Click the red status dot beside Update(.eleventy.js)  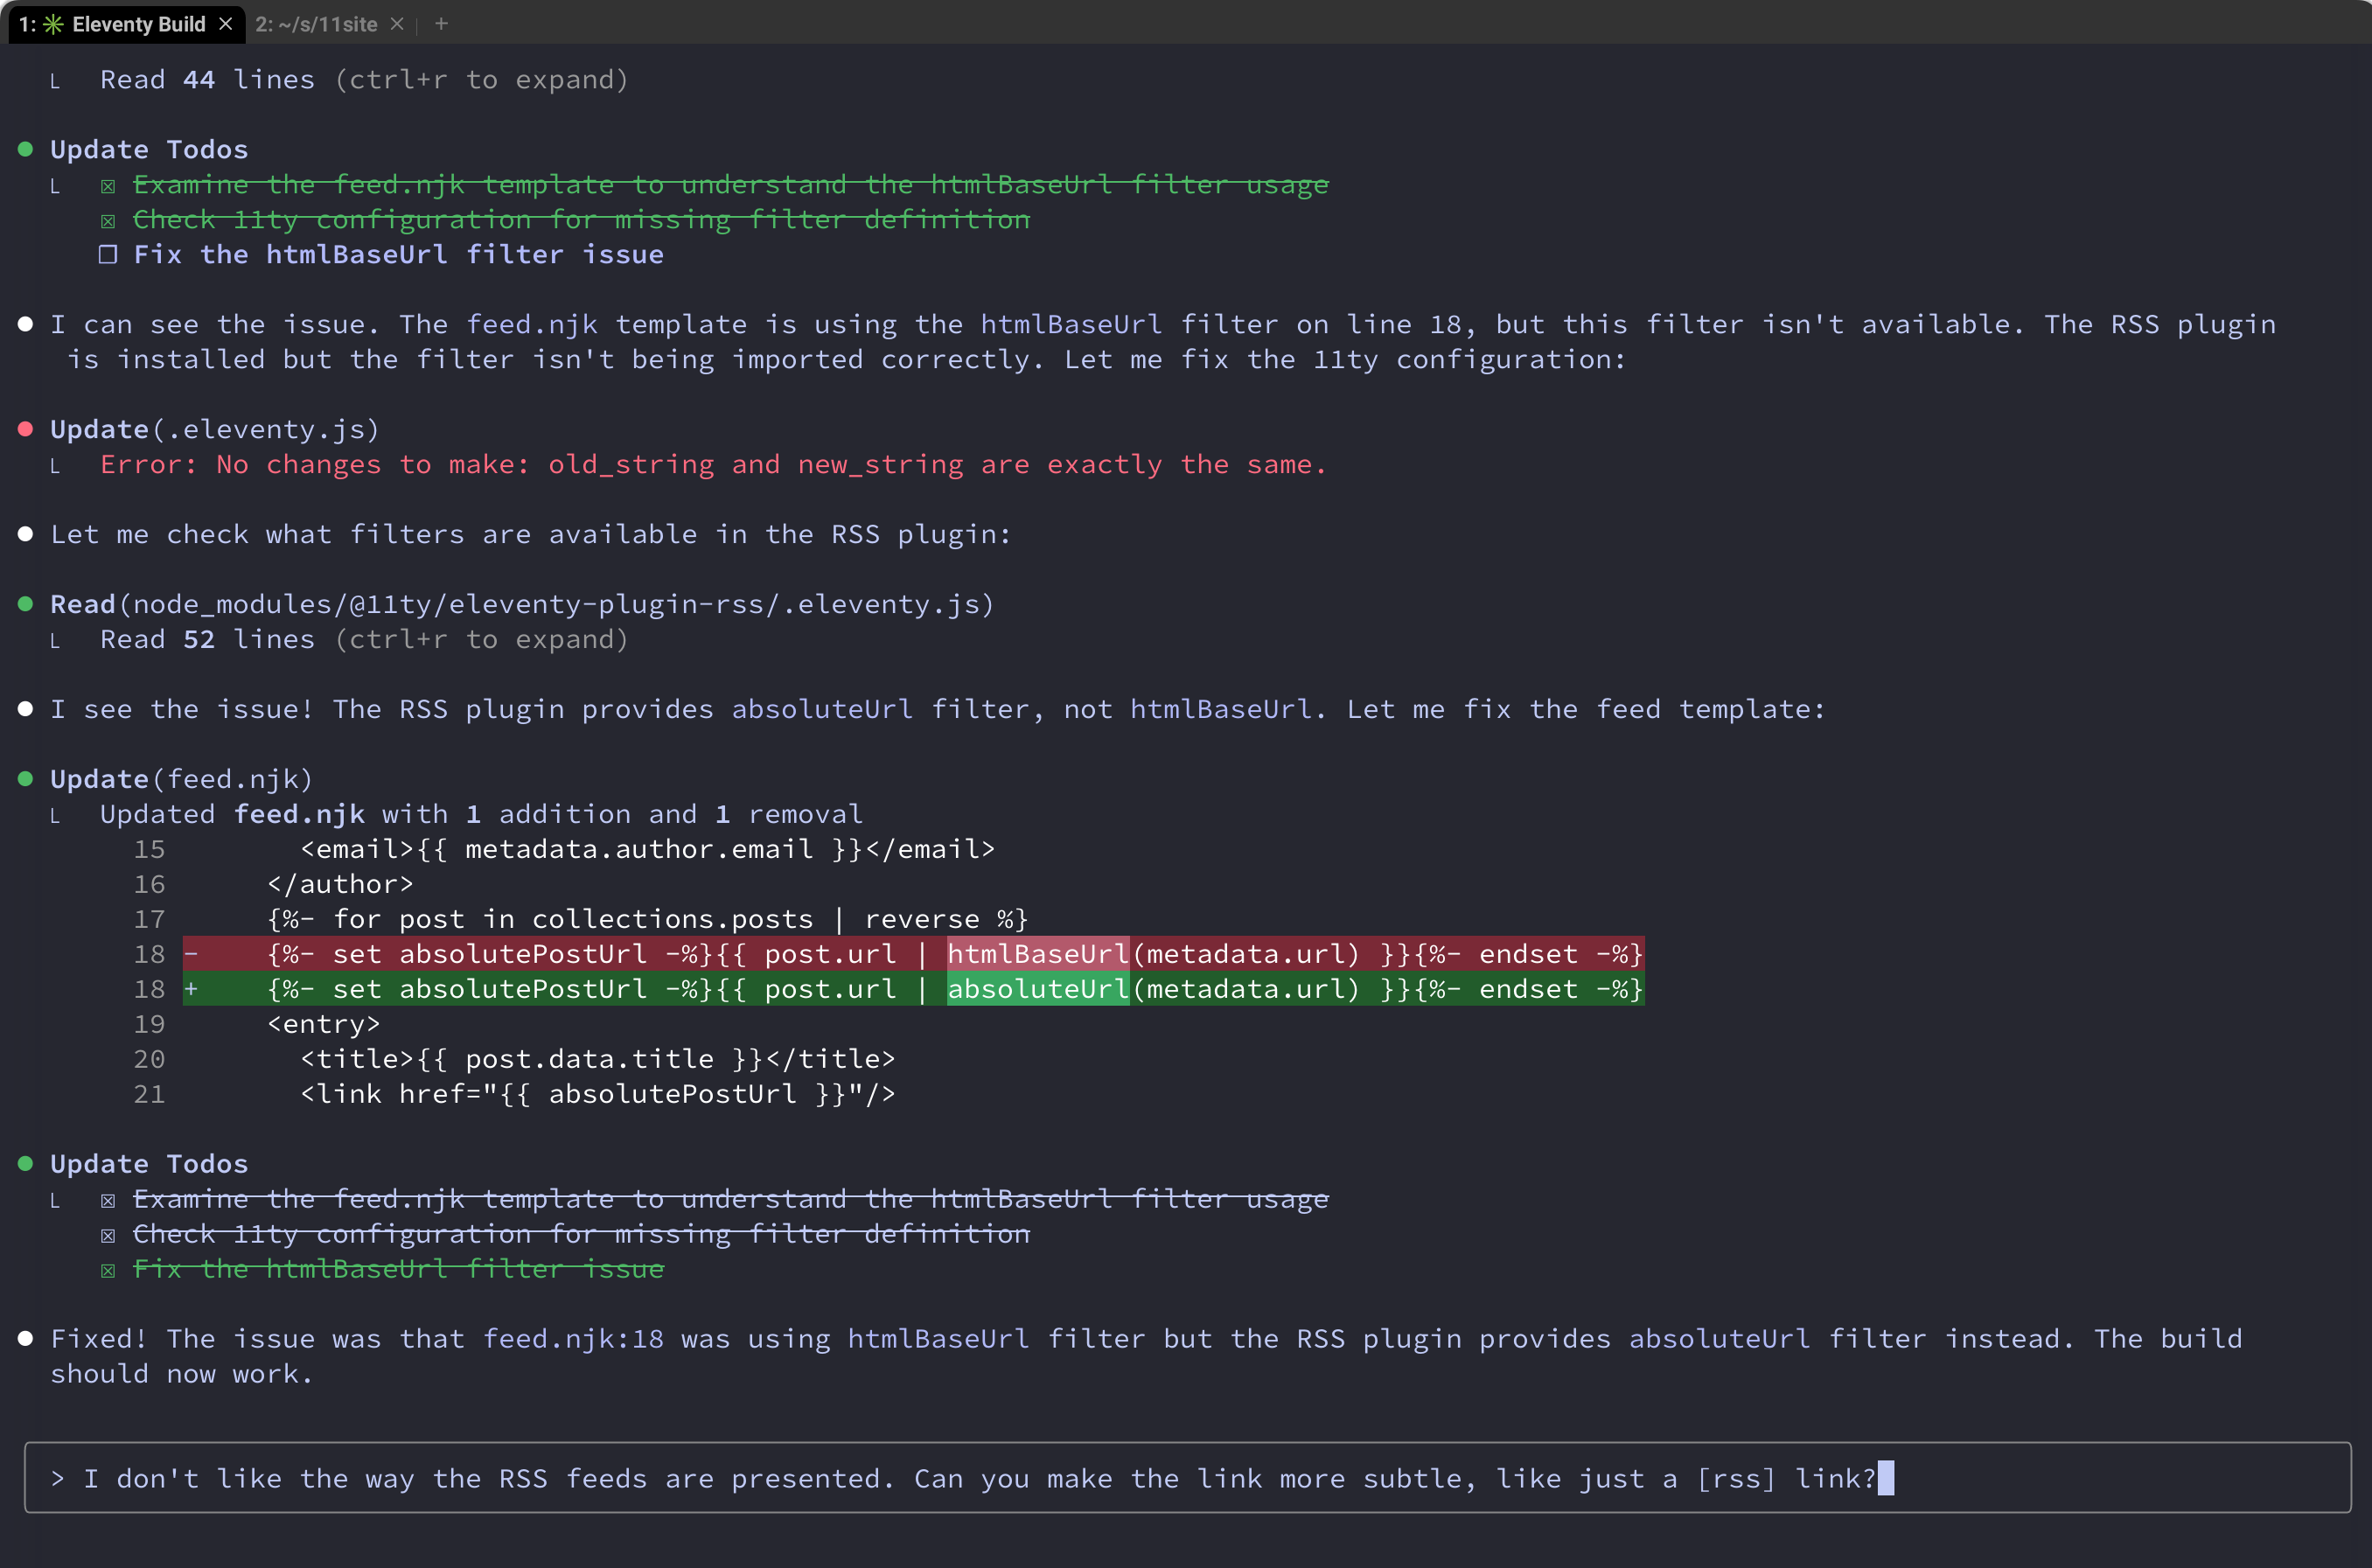pos(26,429)
